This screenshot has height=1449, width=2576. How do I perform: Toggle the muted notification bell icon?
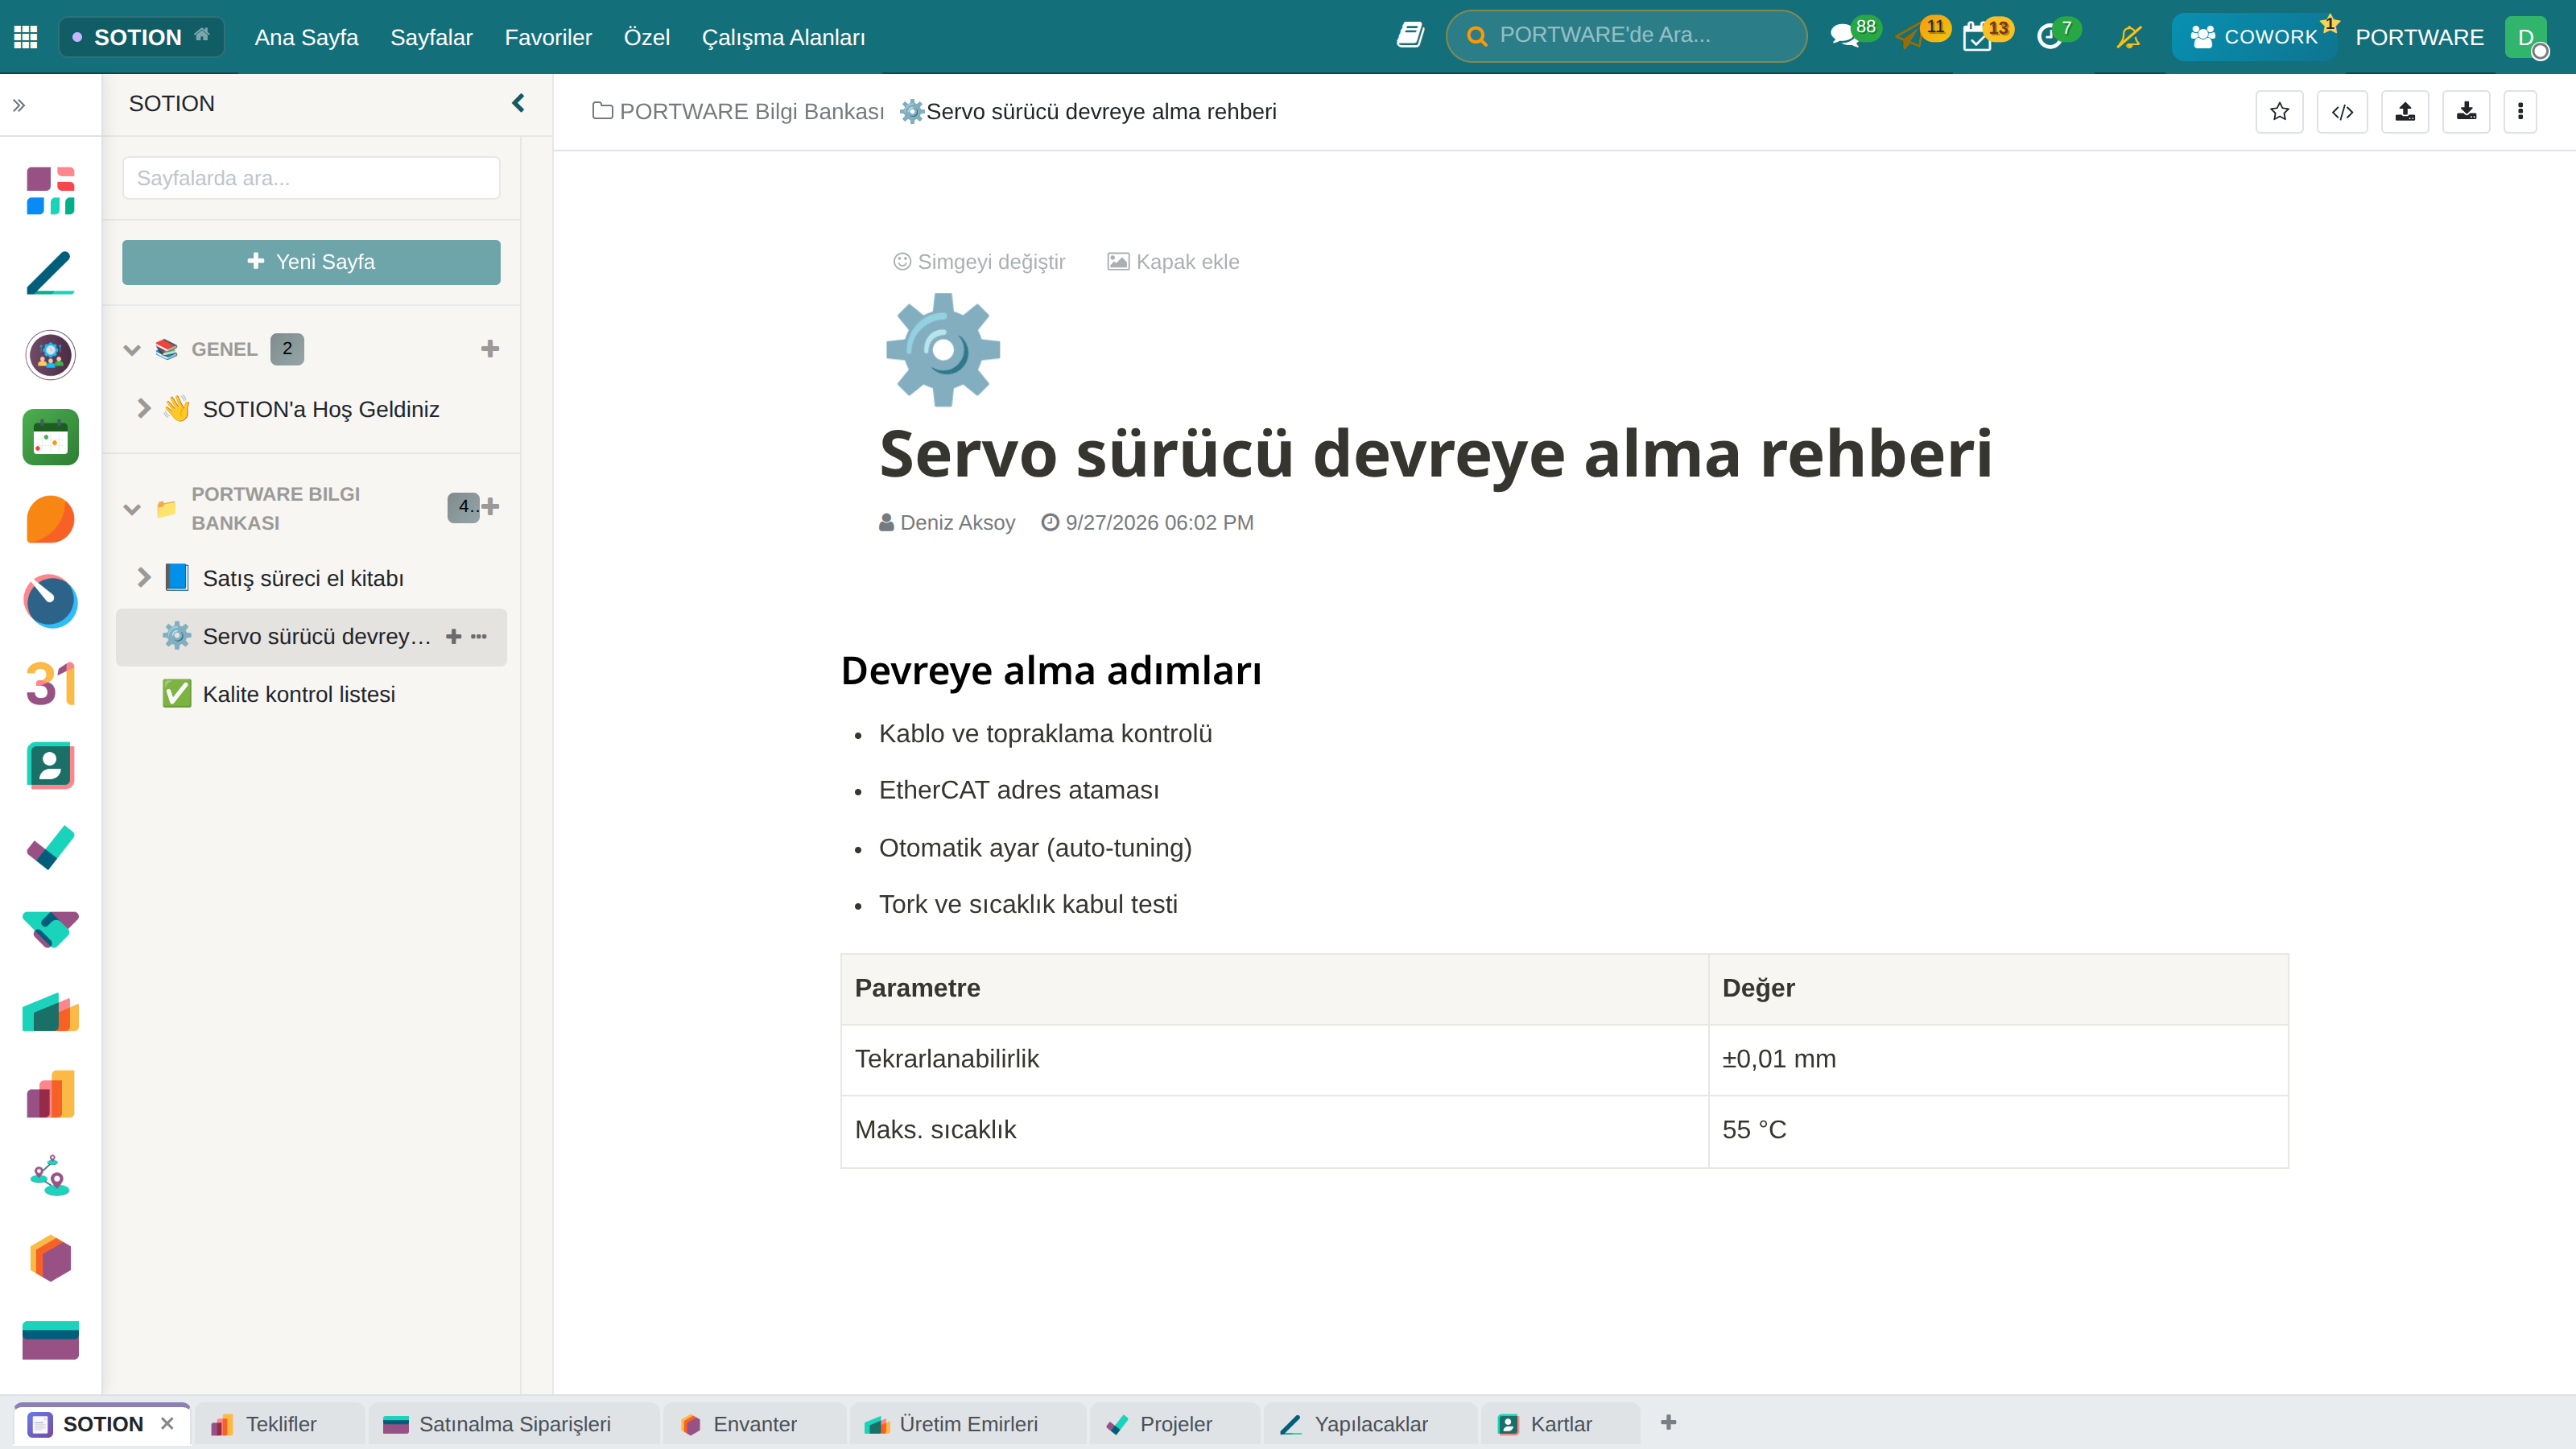pyautogui.click(x=2129, y=37)
